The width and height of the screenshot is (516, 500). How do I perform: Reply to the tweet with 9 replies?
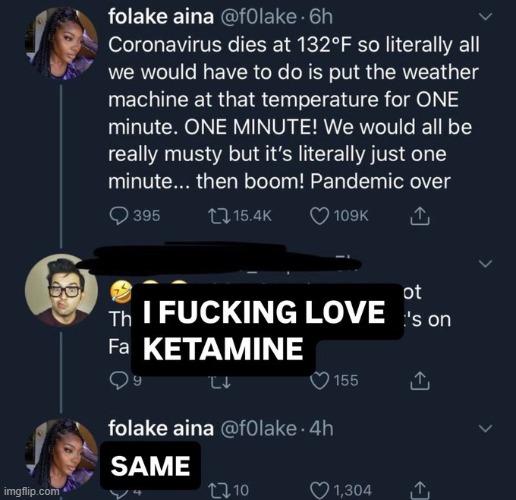click(x=119, y=381)
